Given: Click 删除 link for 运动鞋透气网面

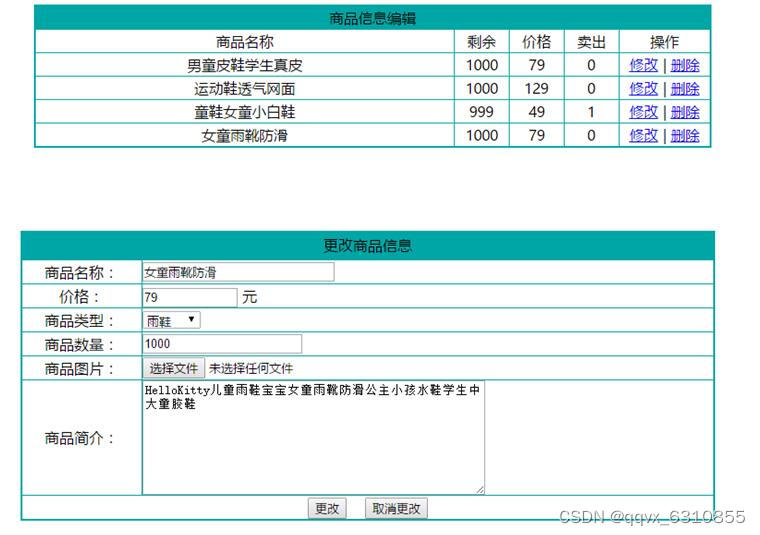Looking at the screenshot, I should pos(685,89).
